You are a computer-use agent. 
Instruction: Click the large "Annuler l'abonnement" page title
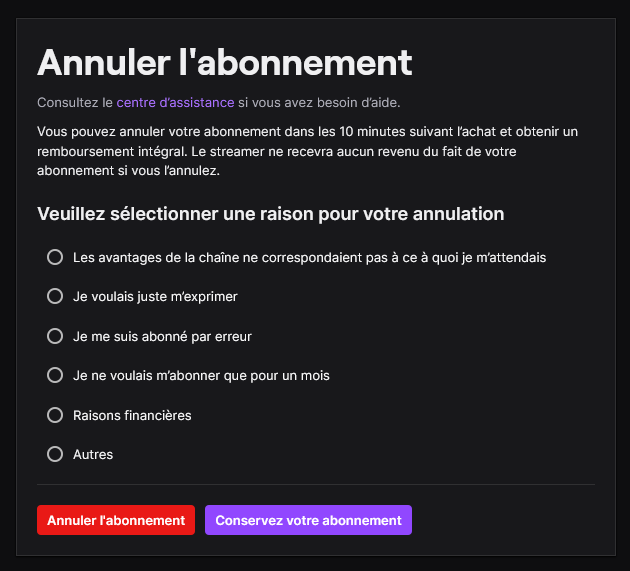tap(224, 62)
